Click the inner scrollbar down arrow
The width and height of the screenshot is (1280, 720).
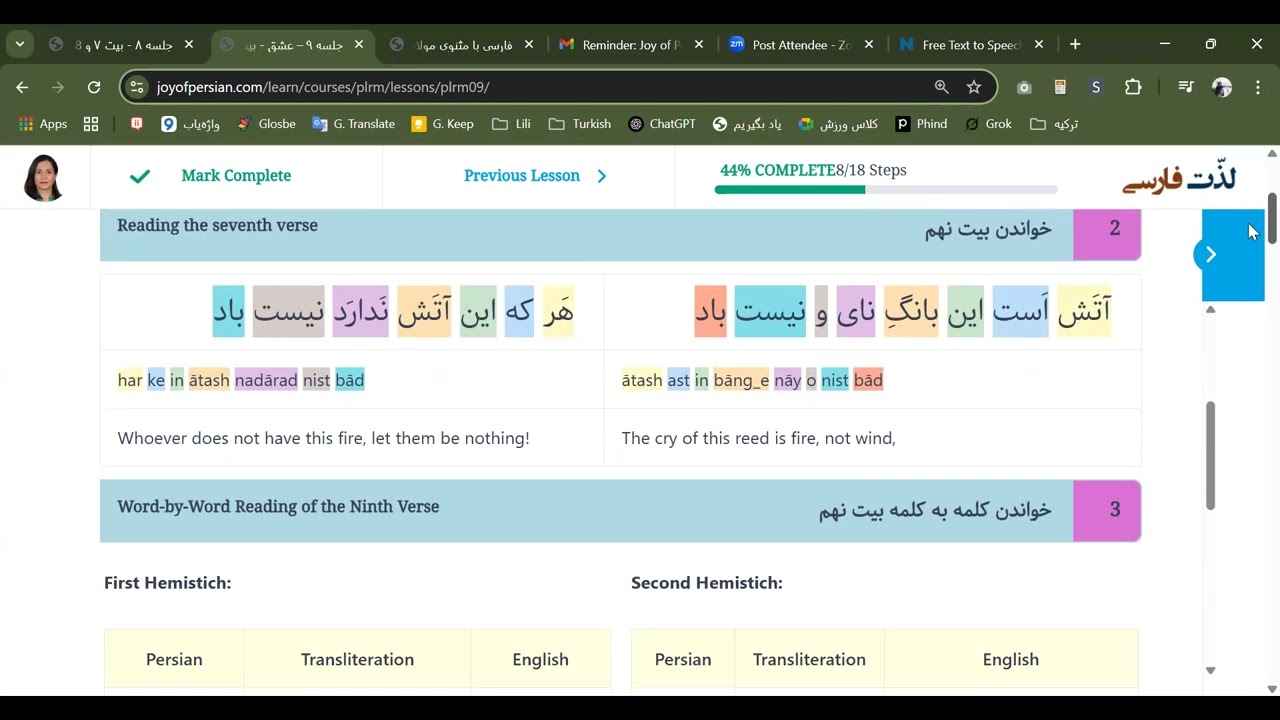tap(1210, 670)
